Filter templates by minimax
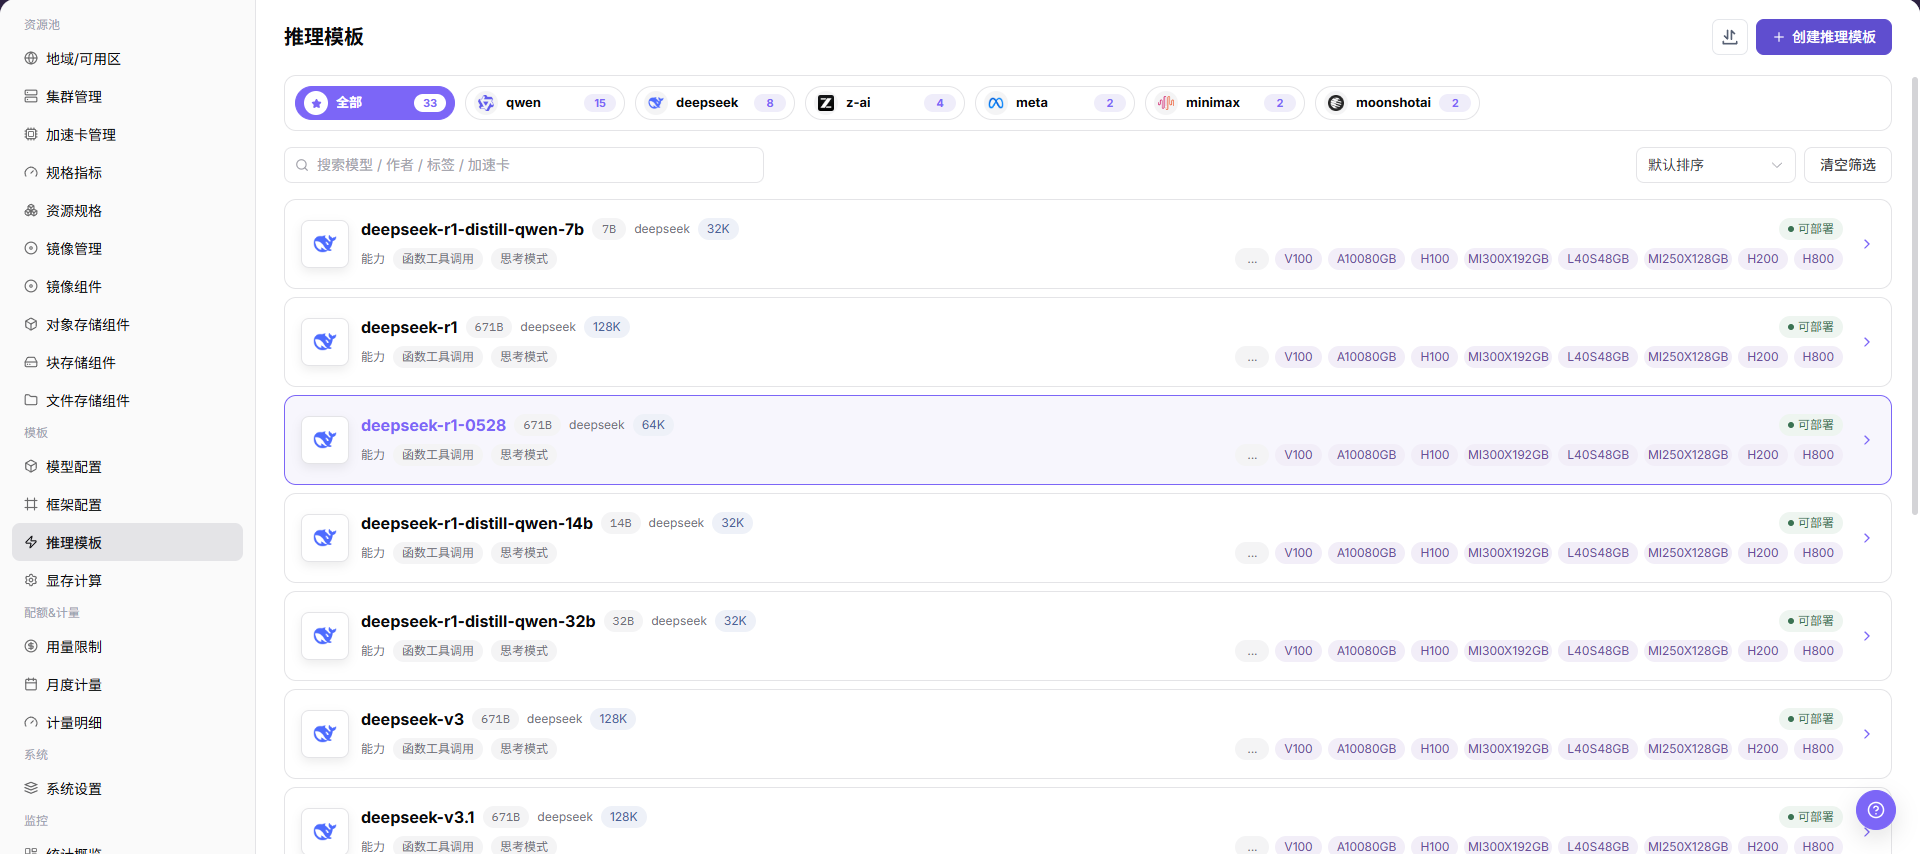Image resolution: width=1920 pixels, height=854 pixels. pyautogui.click(x=1225, y=103)
